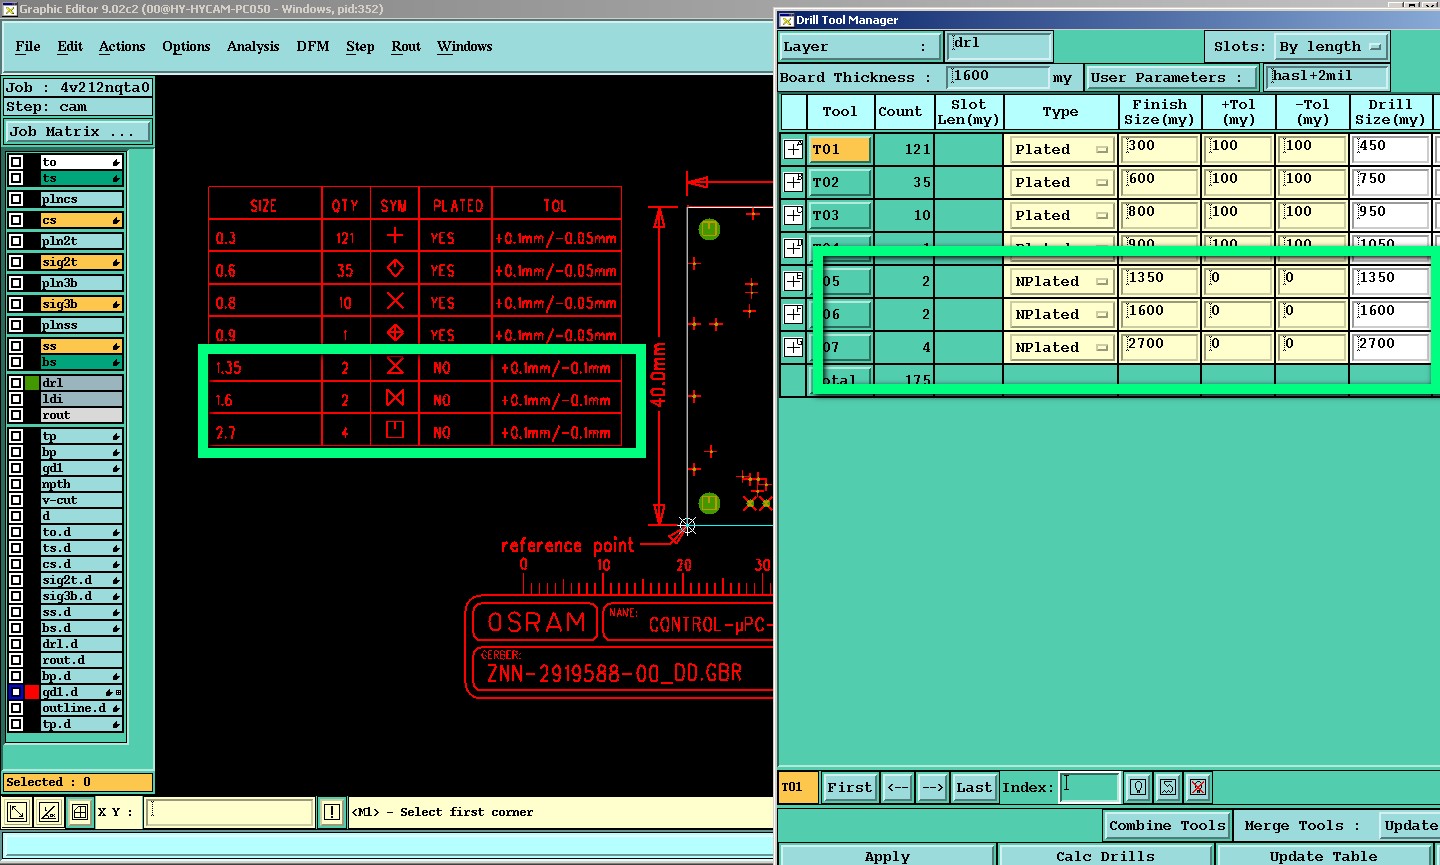The width and height of the screenshot is (1440, 865).
Task: Toggle the checkbox for layer 'v-cut'
Action: coord(16,500)
